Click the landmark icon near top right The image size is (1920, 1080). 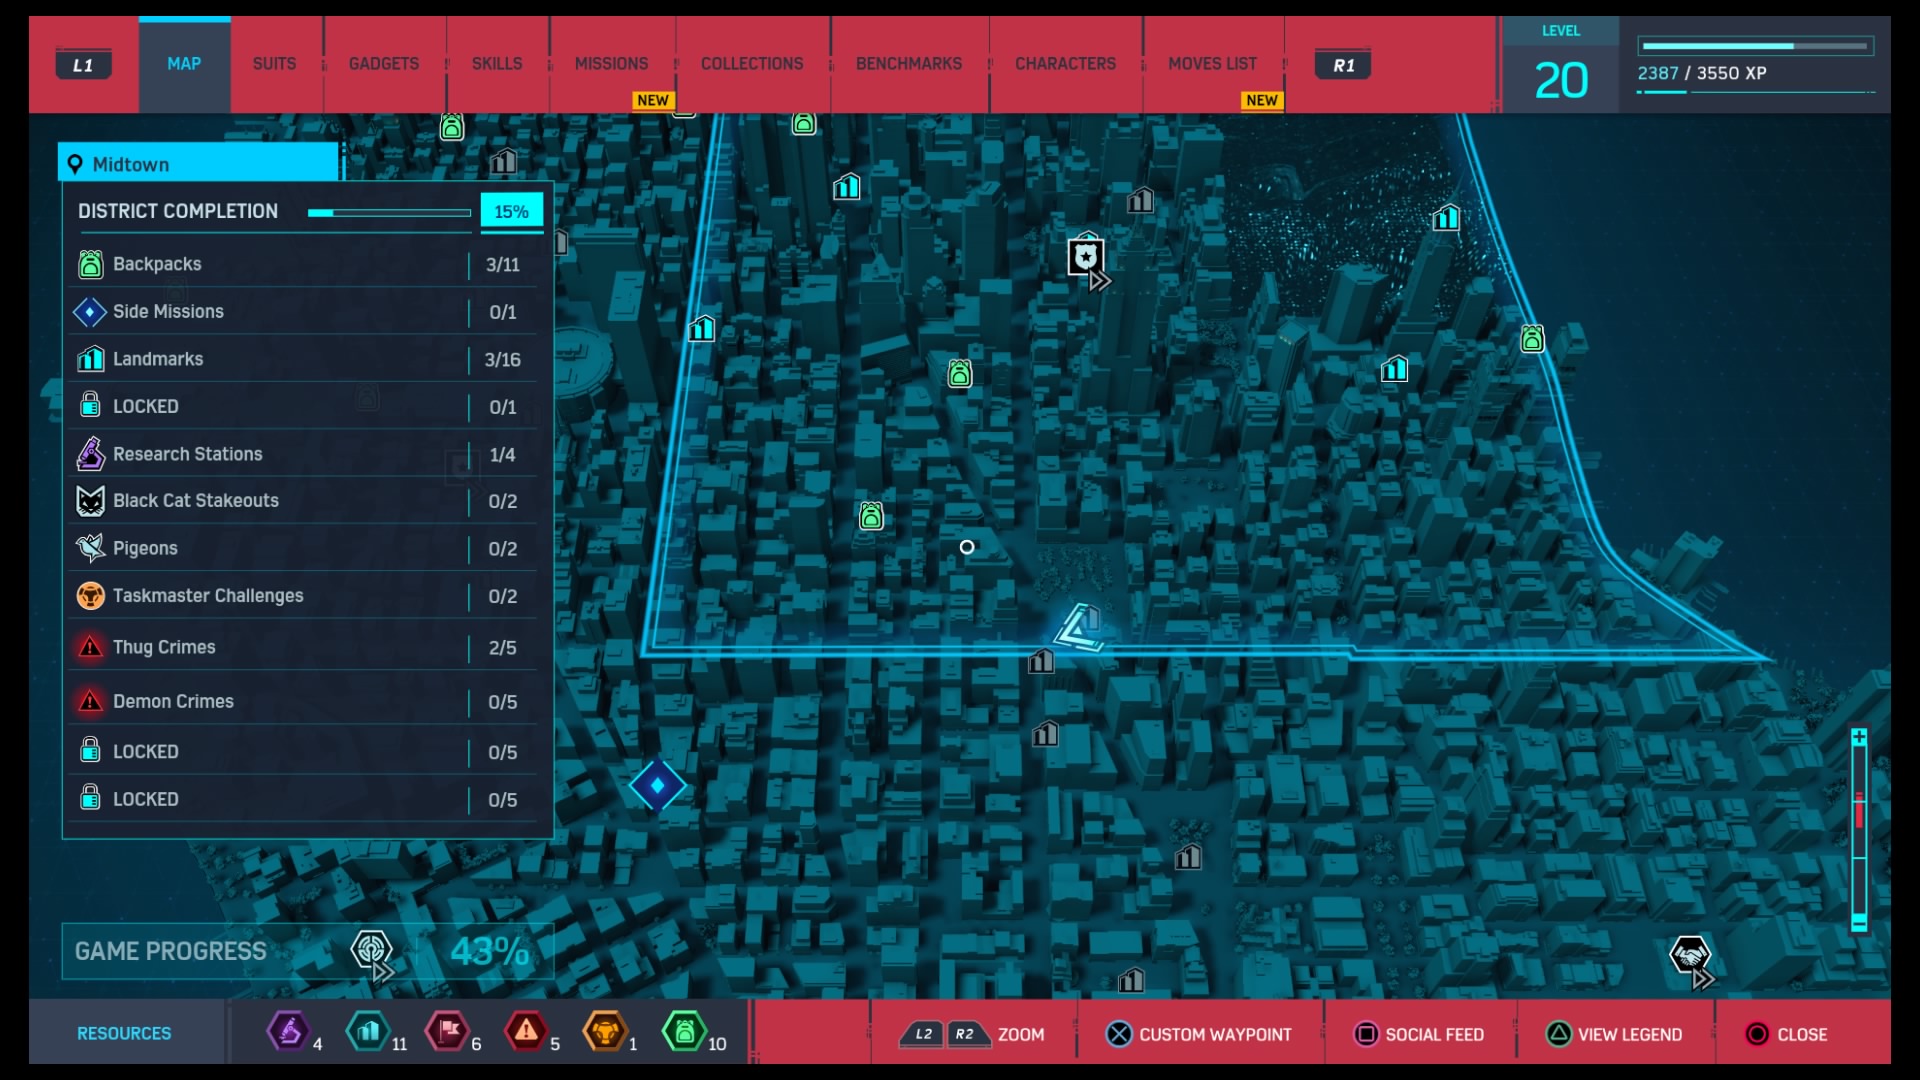click(x=1446, y=217)
